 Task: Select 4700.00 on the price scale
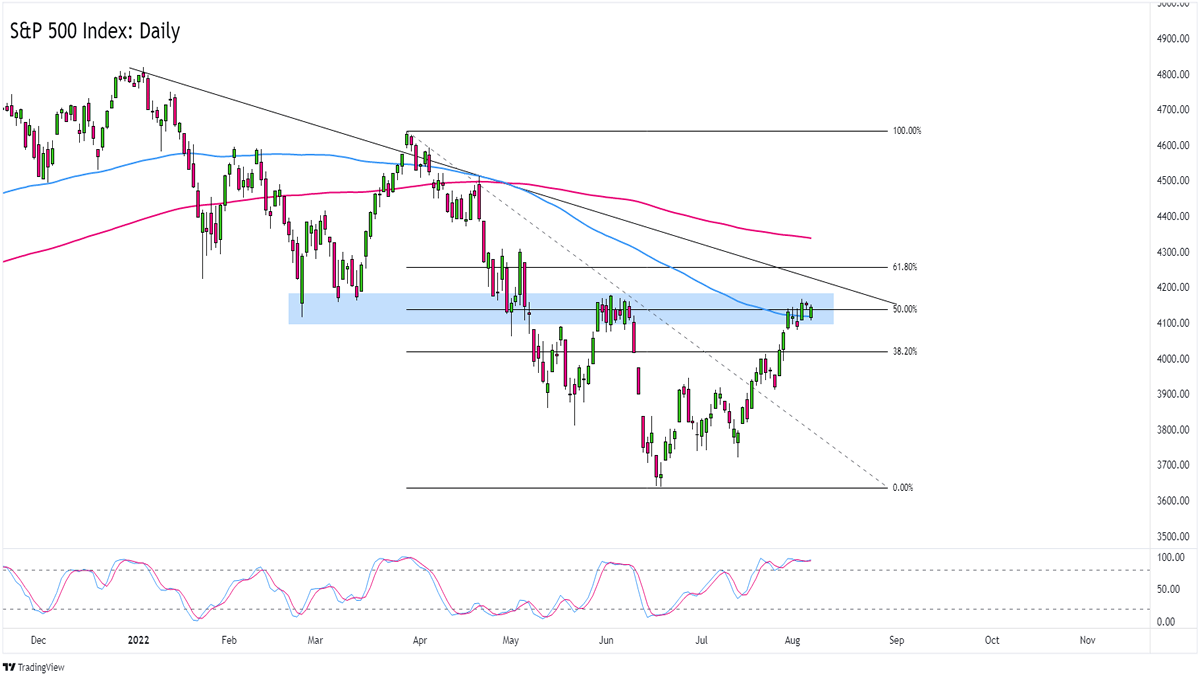[x=1172, y=110]
